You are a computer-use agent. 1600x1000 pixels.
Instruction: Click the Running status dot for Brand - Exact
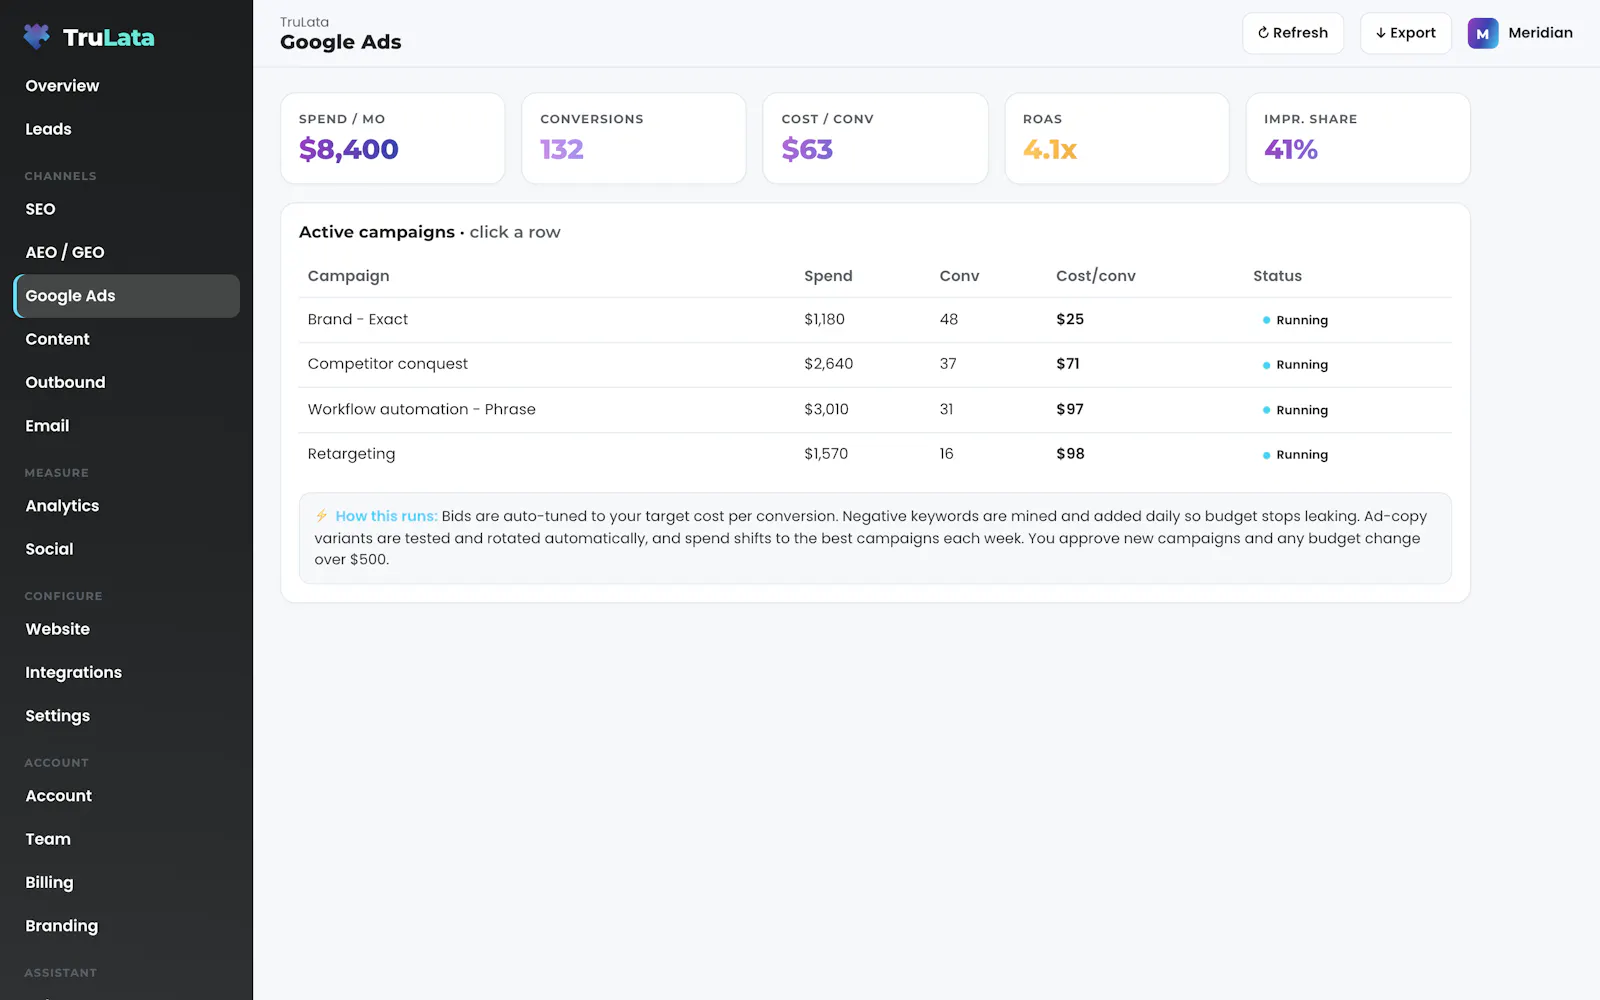pos(1266,320)
